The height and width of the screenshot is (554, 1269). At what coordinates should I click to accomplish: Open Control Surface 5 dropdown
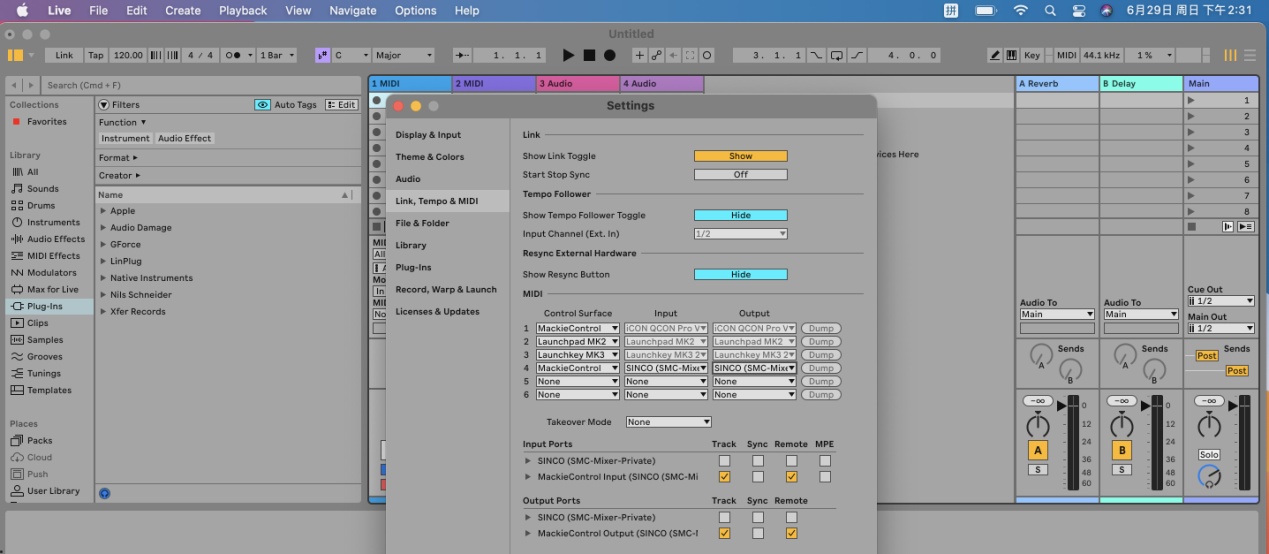coord(578,381)
